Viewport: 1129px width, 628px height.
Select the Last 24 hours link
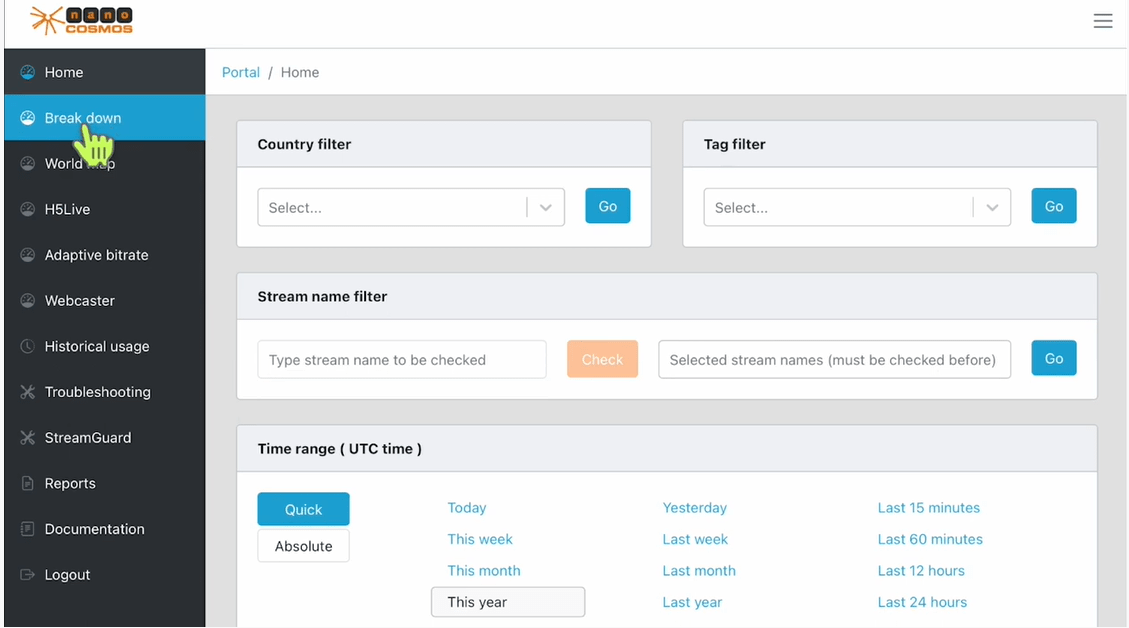coord(921,601)
